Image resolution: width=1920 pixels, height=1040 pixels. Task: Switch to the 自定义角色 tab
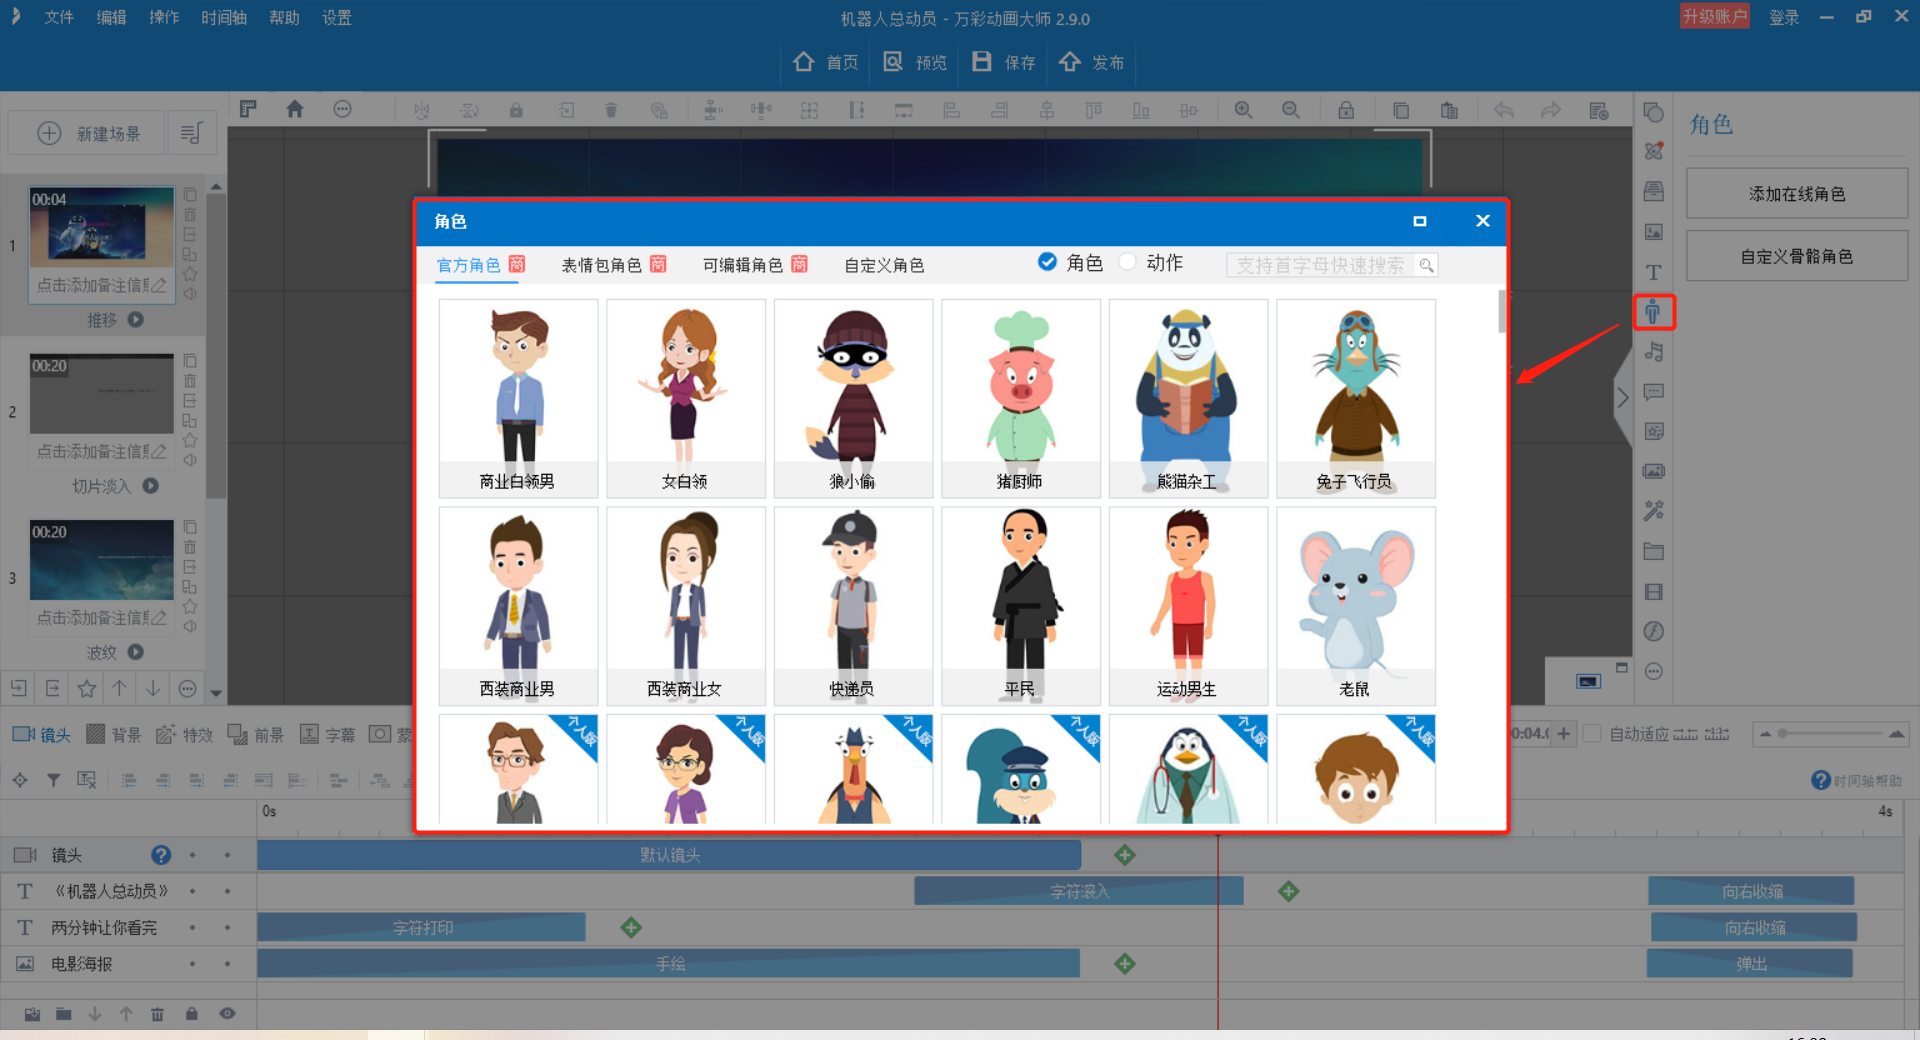(x=884, y=265)
